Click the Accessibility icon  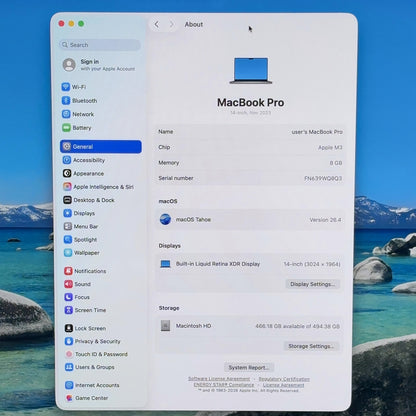pos(67,160)
